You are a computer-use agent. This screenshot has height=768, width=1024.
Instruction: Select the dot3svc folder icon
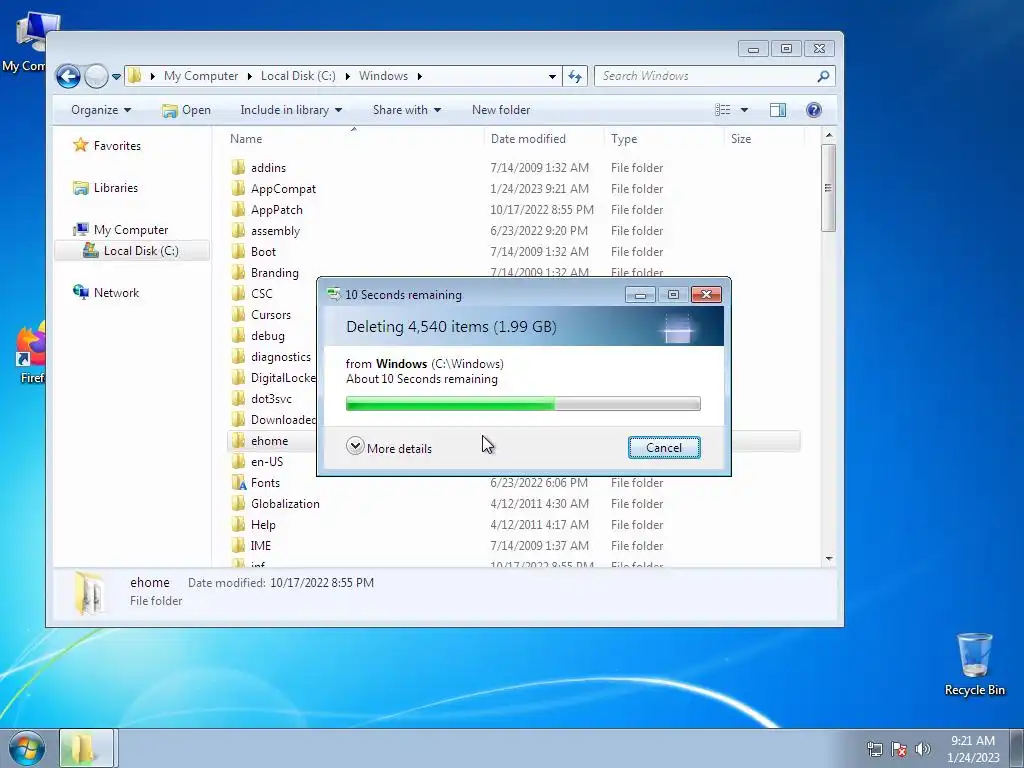coord(239,398)
